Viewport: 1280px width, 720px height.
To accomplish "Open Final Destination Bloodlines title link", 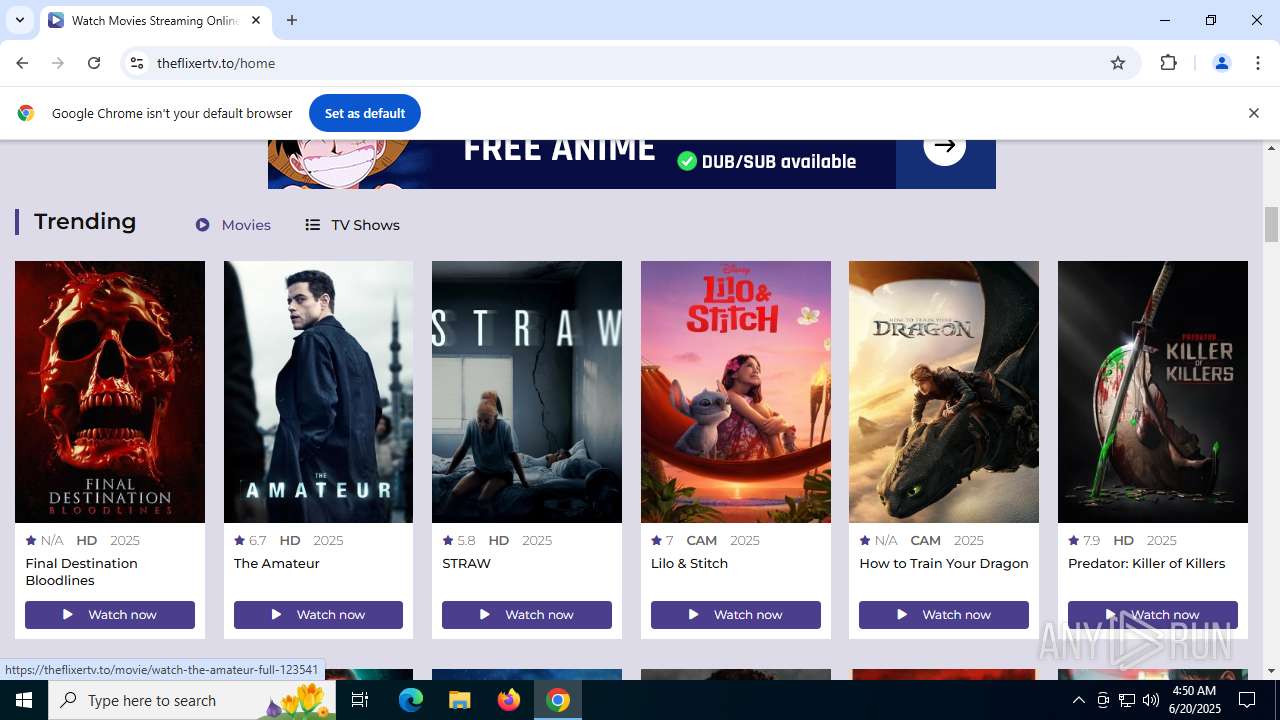I will (x=82, y=572).
